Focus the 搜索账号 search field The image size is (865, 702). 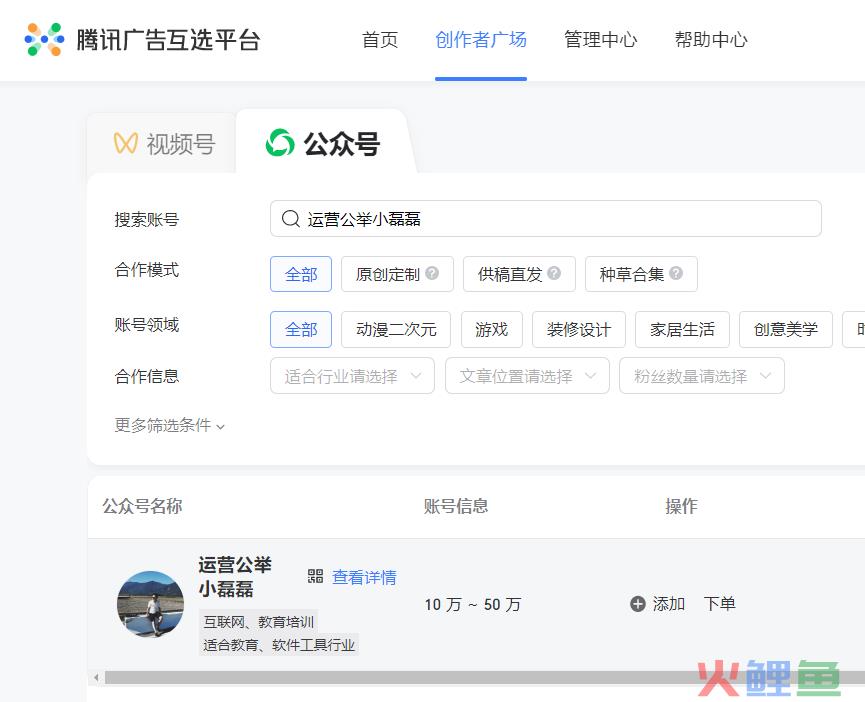click(x=546, y=219)
